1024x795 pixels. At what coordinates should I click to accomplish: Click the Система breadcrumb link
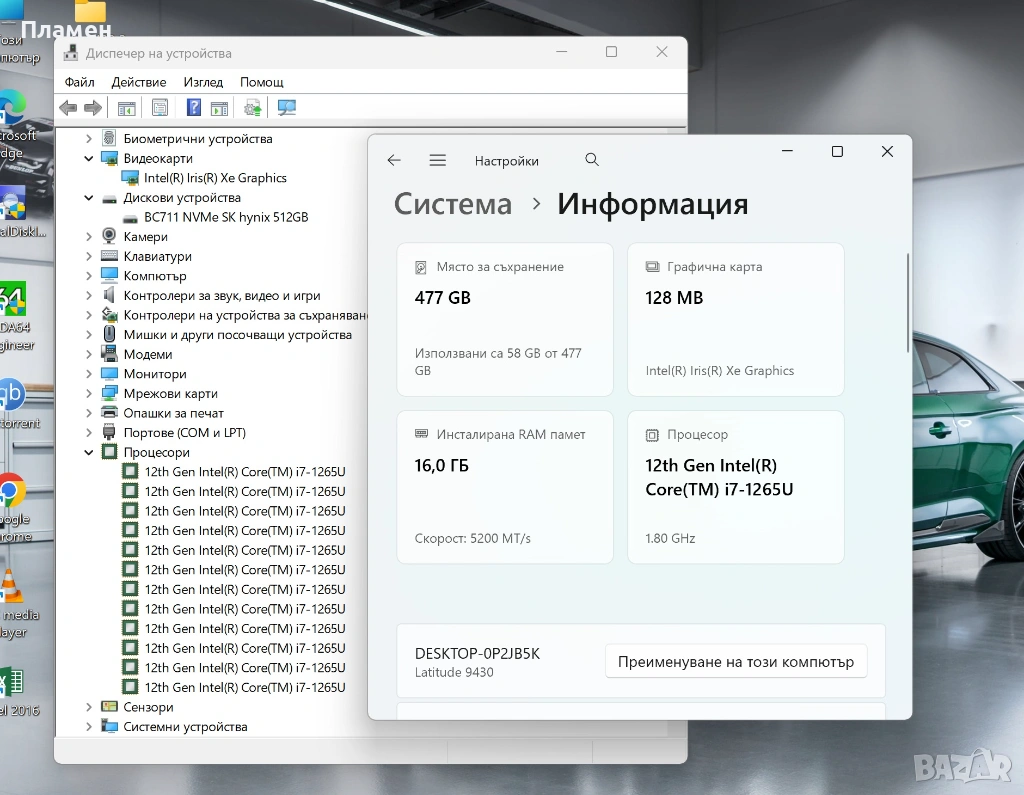point(452,204)
